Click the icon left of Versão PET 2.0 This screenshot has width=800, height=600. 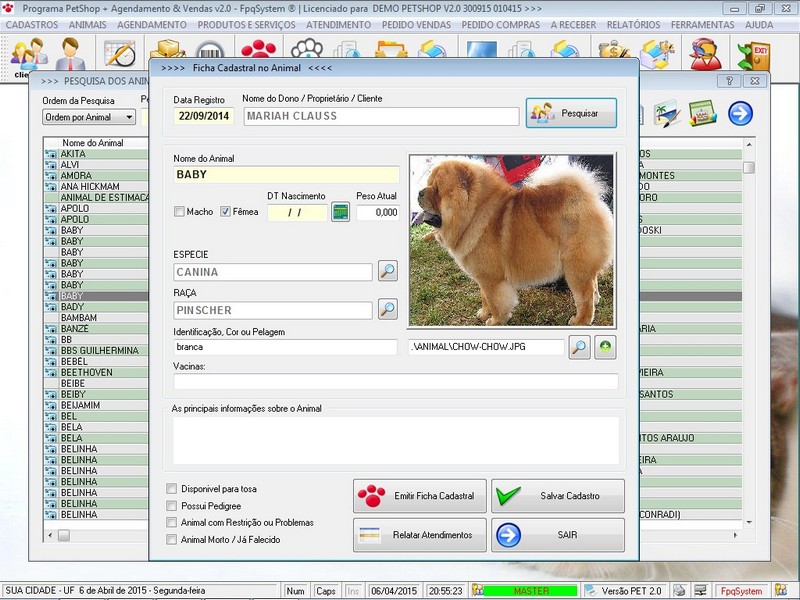(x=590, y=591)
